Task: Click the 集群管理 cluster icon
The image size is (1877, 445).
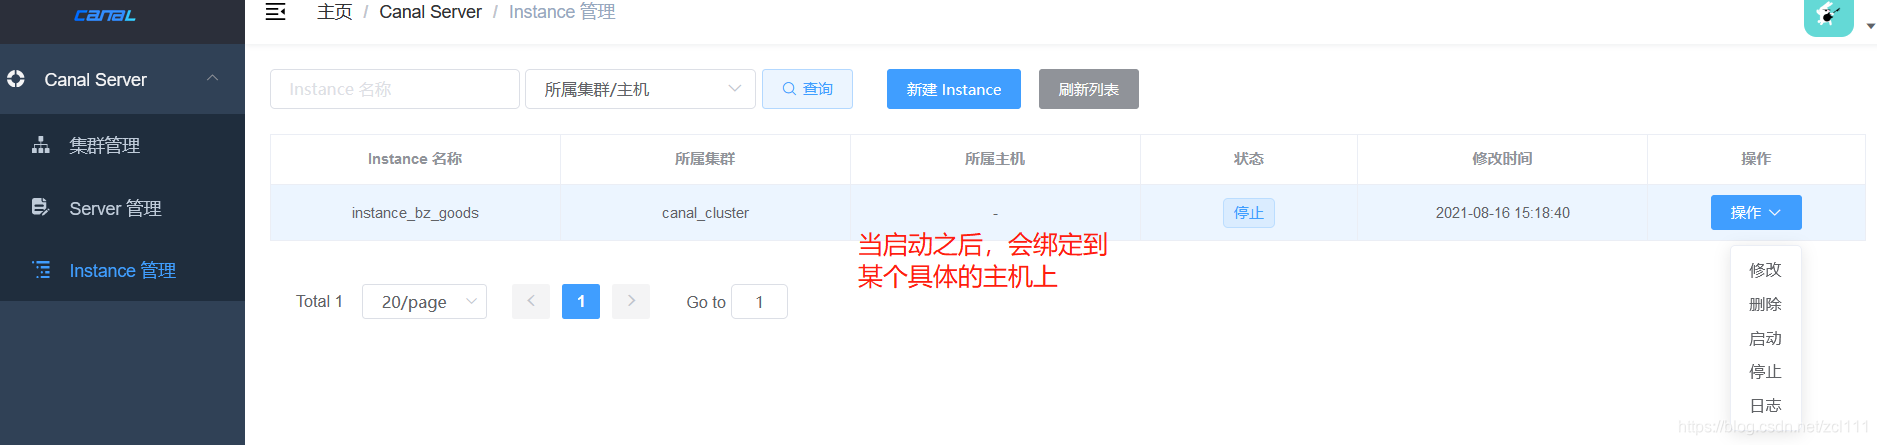Action: pos(41,145)
